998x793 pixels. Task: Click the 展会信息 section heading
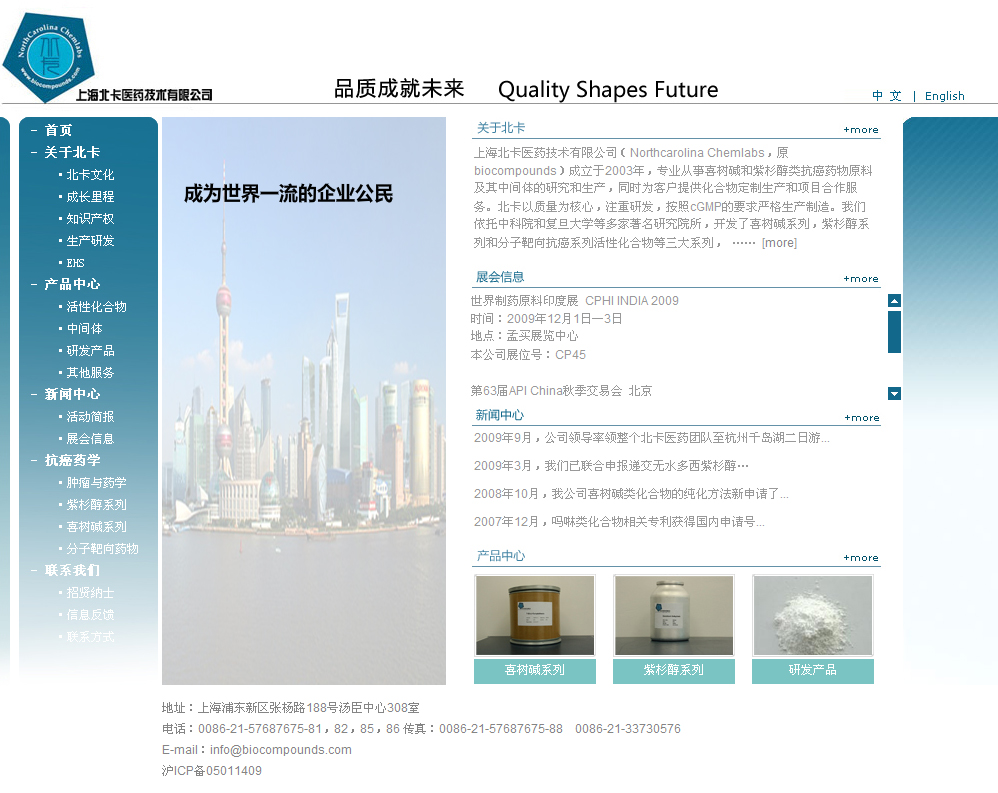click(500, 277)
